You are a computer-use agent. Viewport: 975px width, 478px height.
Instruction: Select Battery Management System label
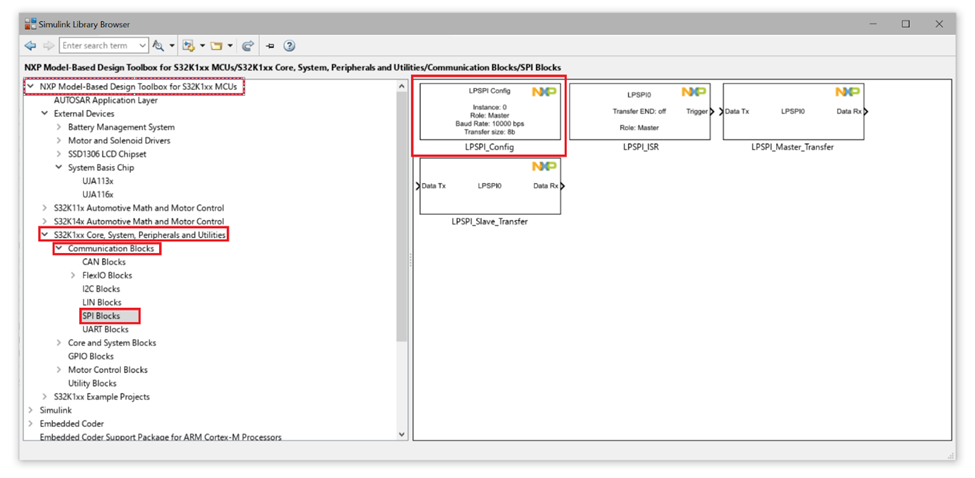tap(121, 127)
